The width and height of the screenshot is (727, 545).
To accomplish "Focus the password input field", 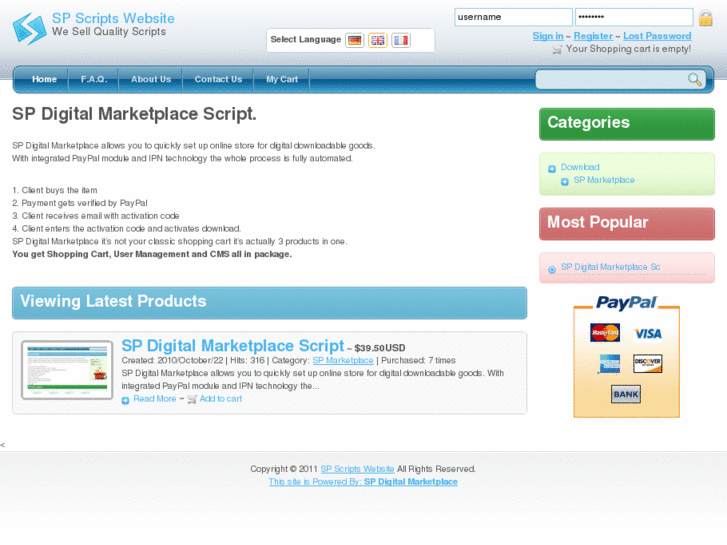I will coord(634,17).
